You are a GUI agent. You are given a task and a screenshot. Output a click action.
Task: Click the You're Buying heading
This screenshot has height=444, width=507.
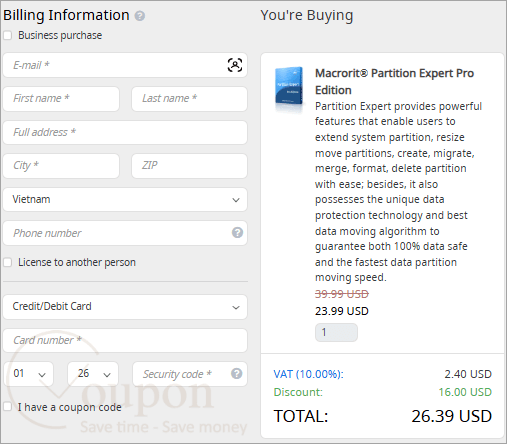(306, 15)
